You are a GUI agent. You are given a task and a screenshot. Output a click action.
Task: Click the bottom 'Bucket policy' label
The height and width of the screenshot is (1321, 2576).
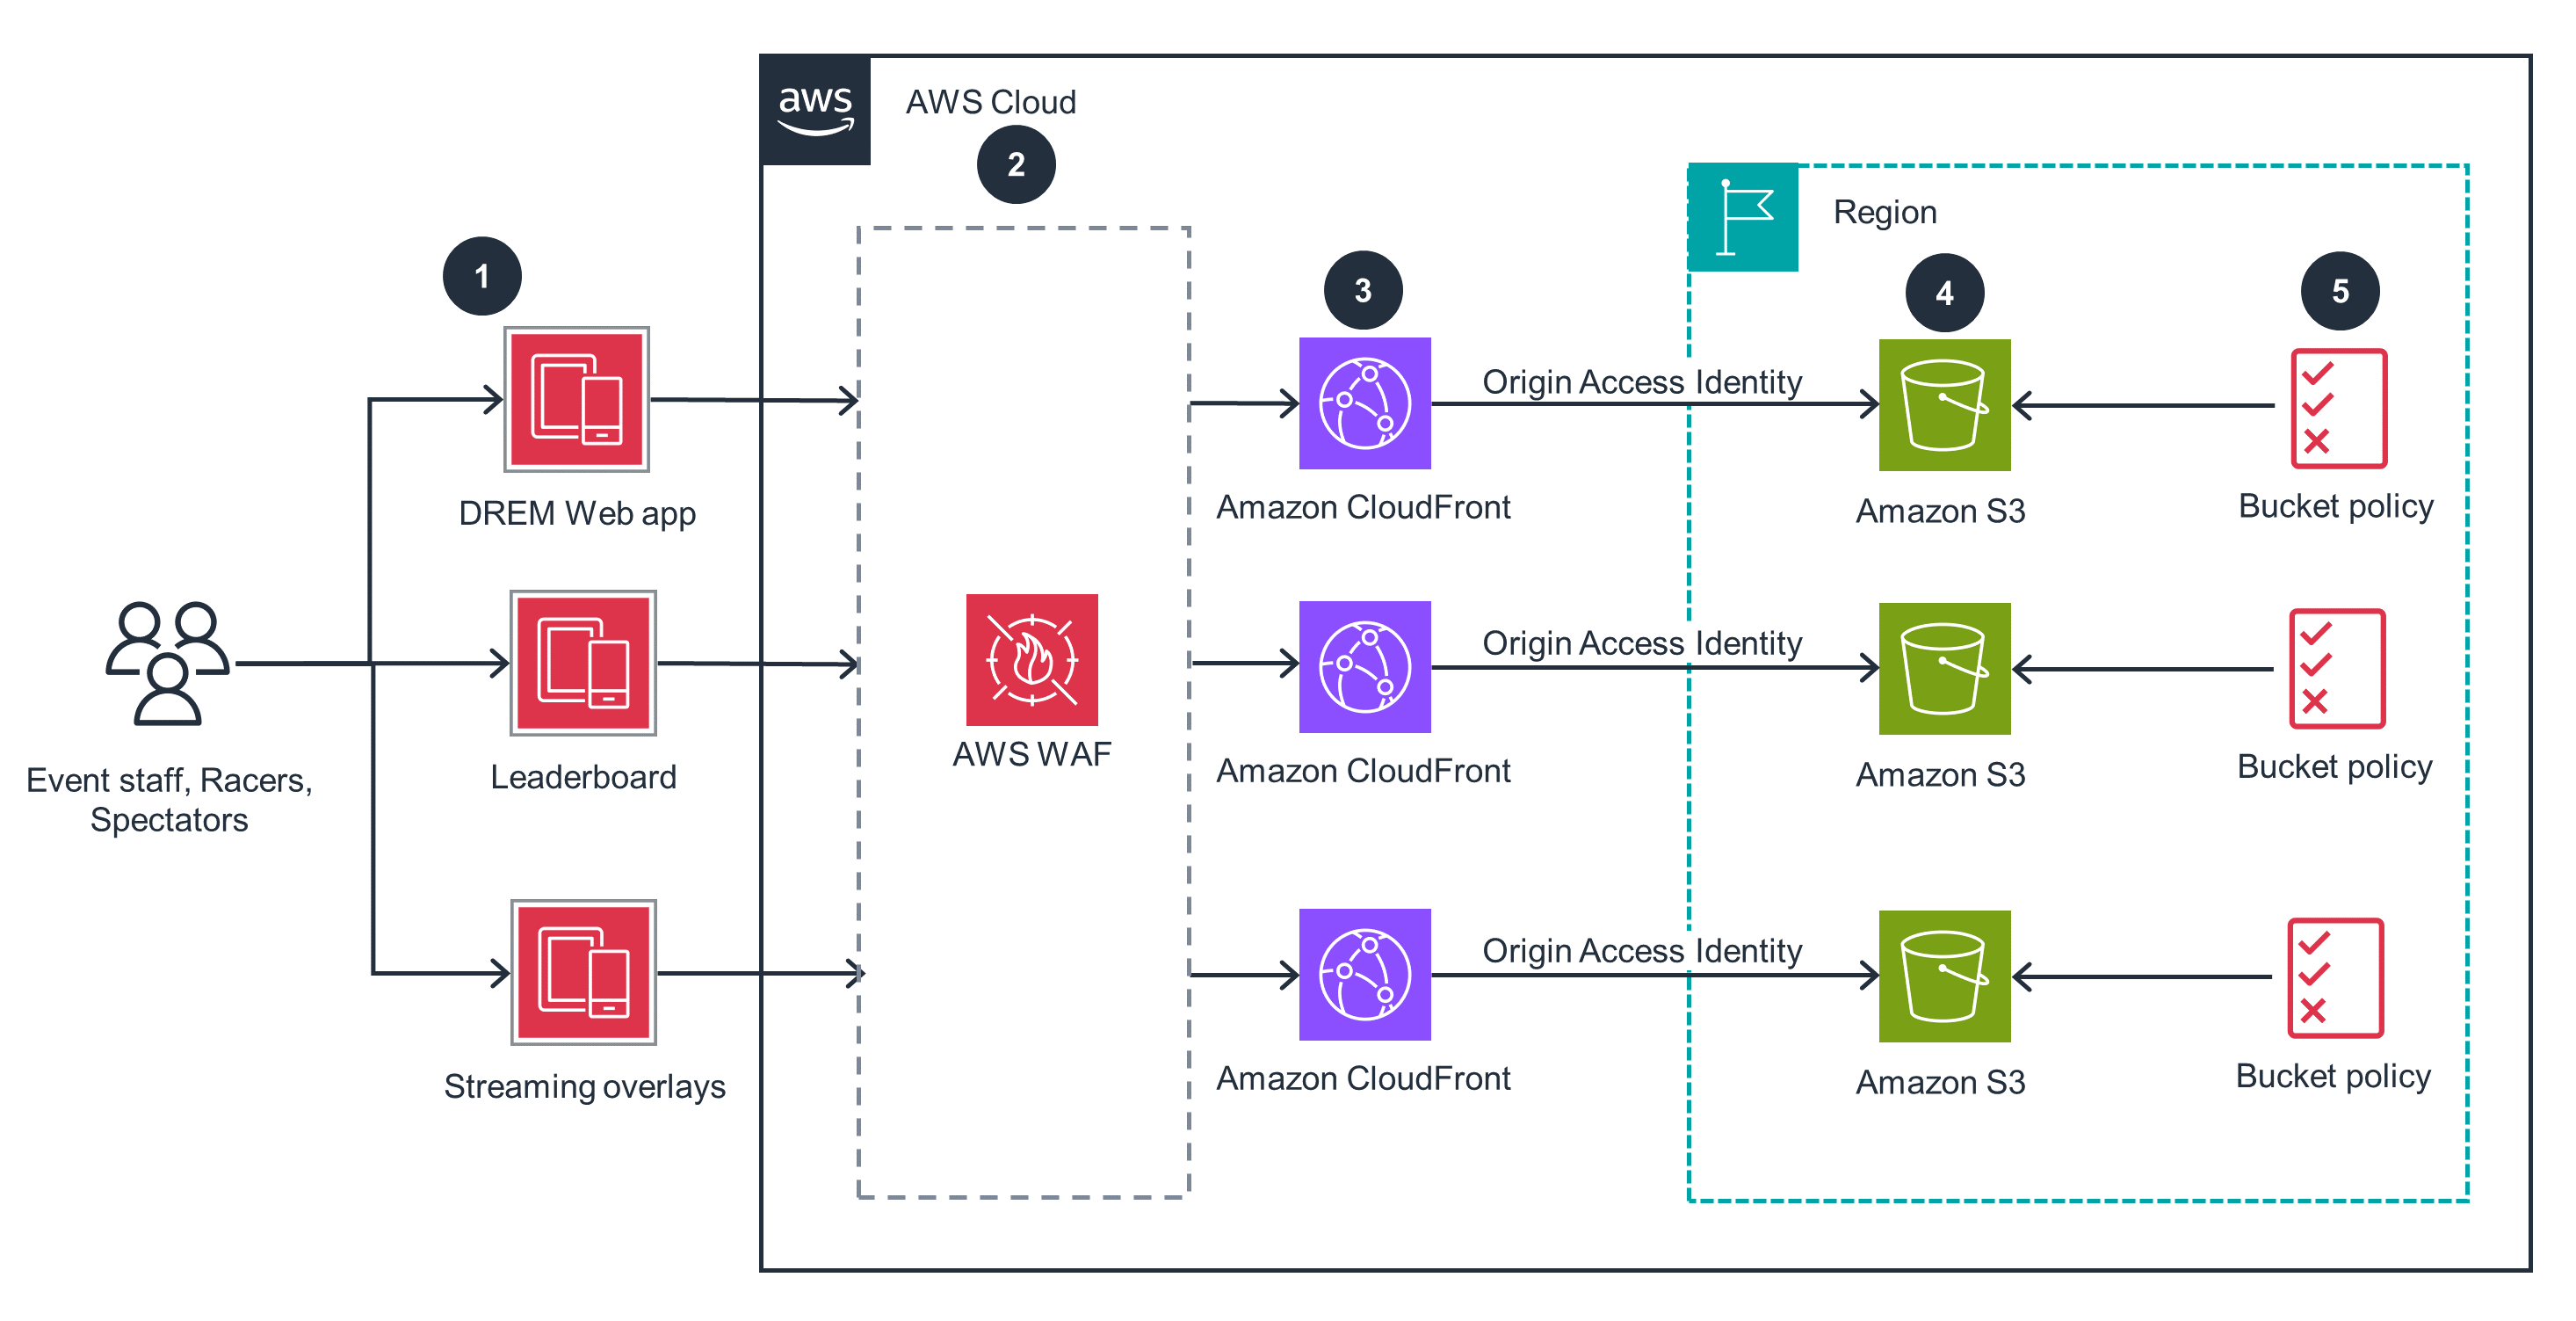pos(2333,1077)
